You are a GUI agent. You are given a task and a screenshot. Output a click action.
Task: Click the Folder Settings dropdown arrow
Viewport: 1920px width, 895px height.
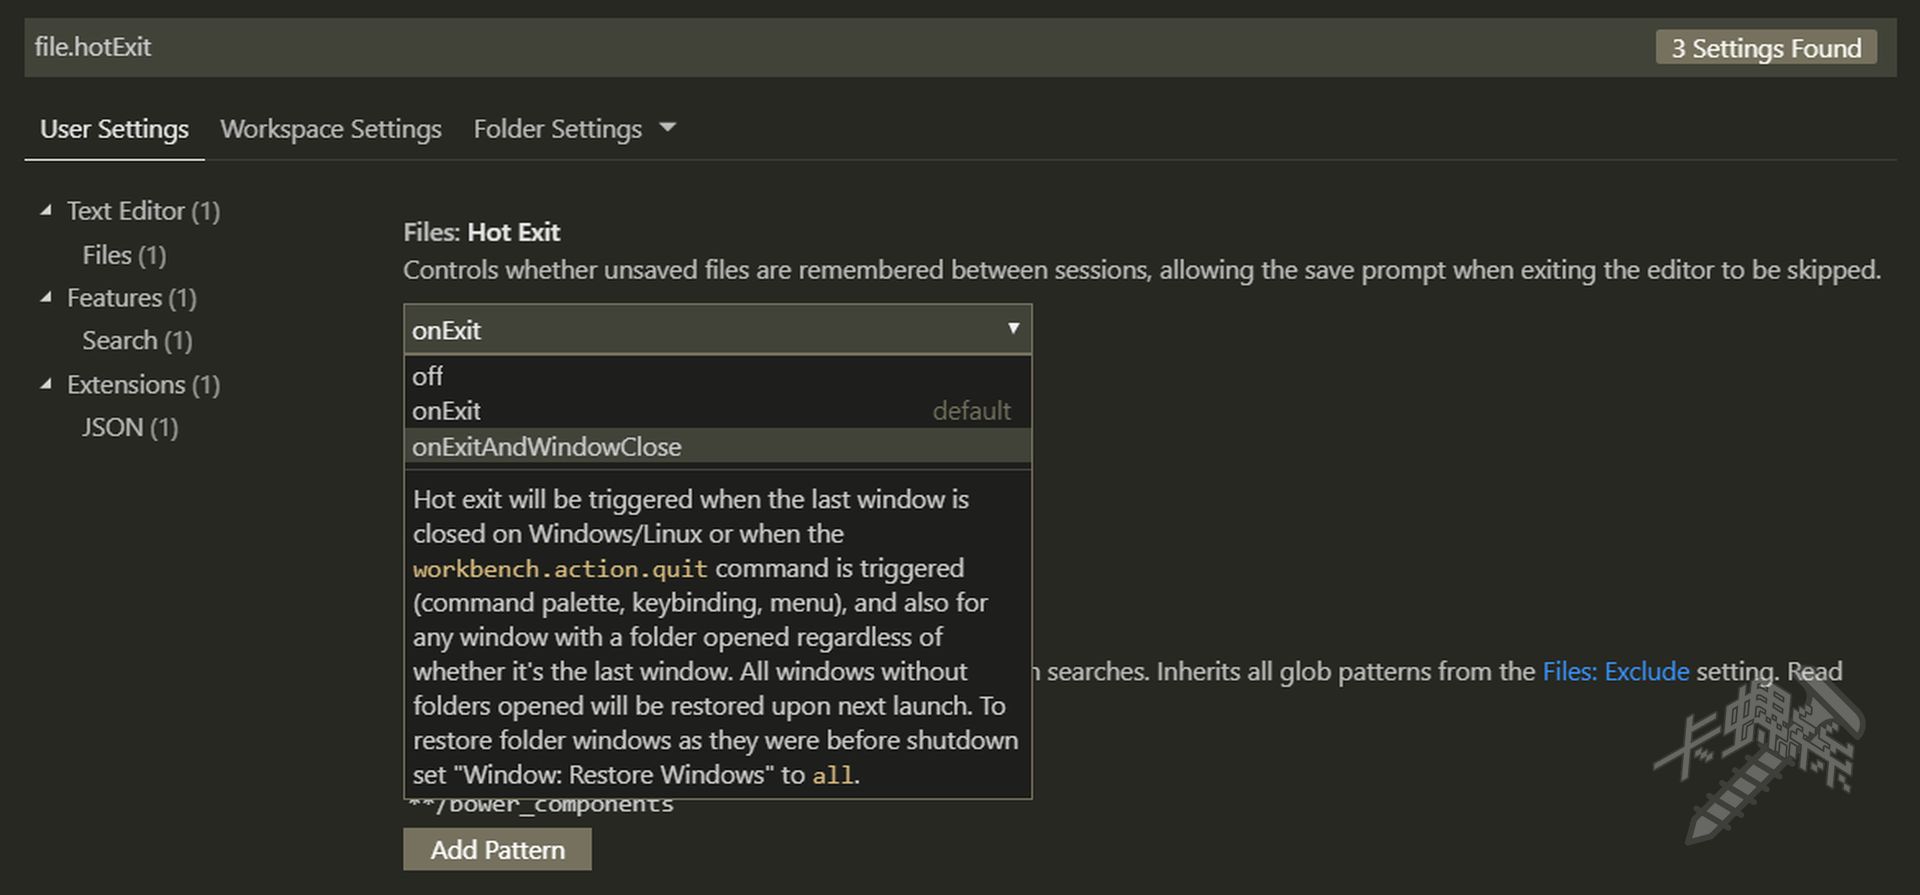click(x=668, y=128)
